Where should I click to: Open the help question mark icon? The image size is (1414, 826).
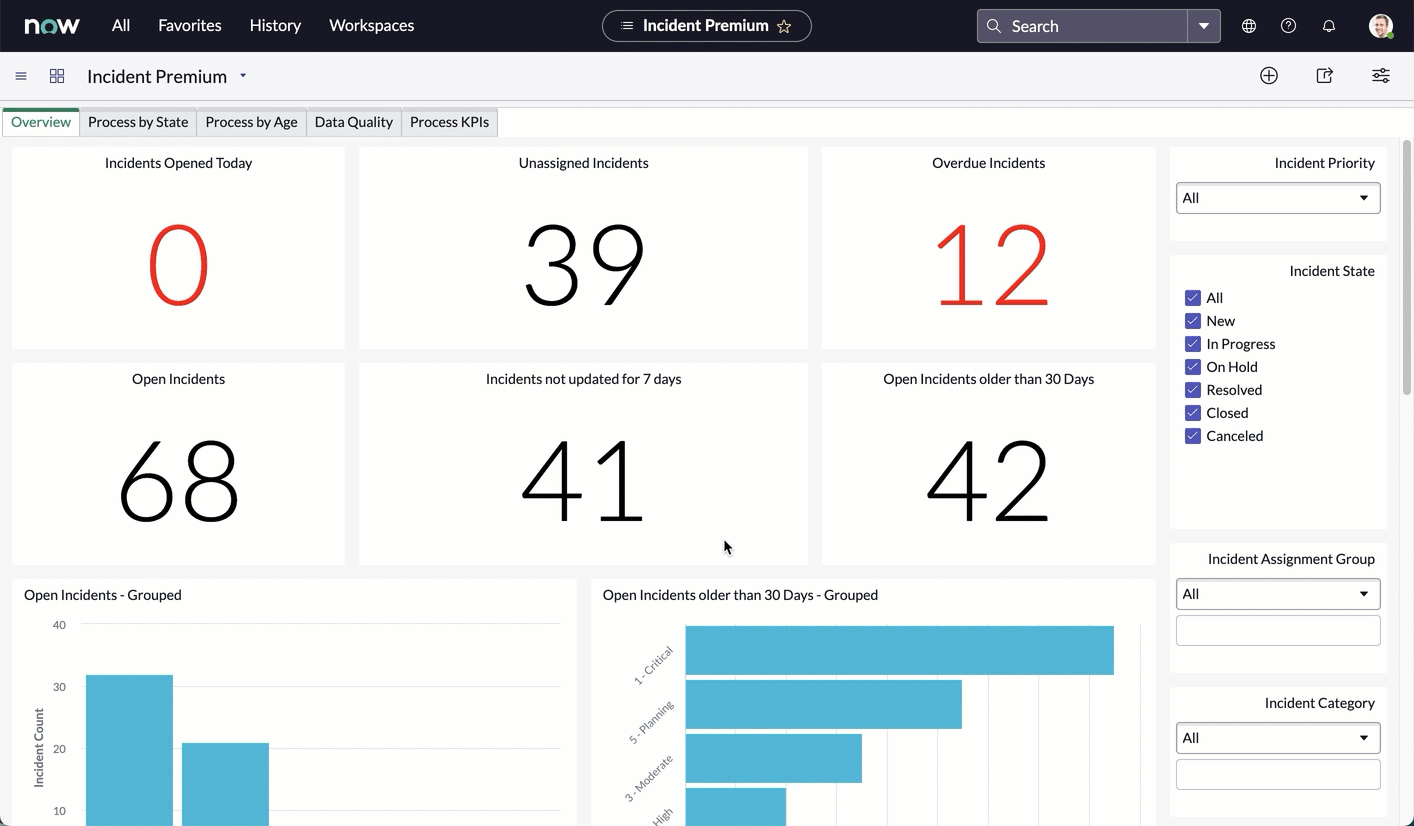coord(1289,26)
